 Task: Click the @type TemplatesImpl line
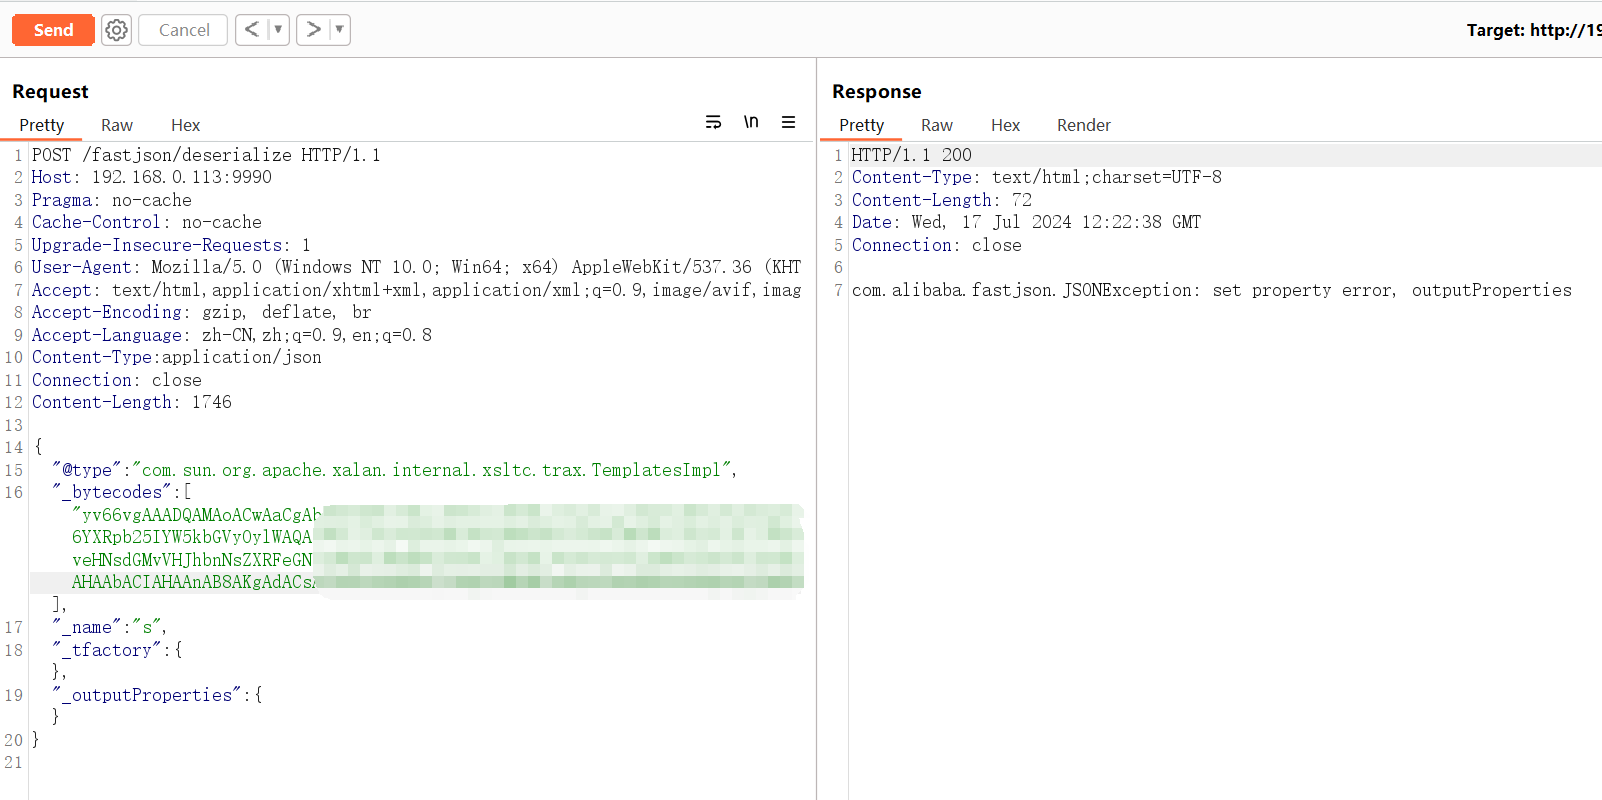[395, 470]
